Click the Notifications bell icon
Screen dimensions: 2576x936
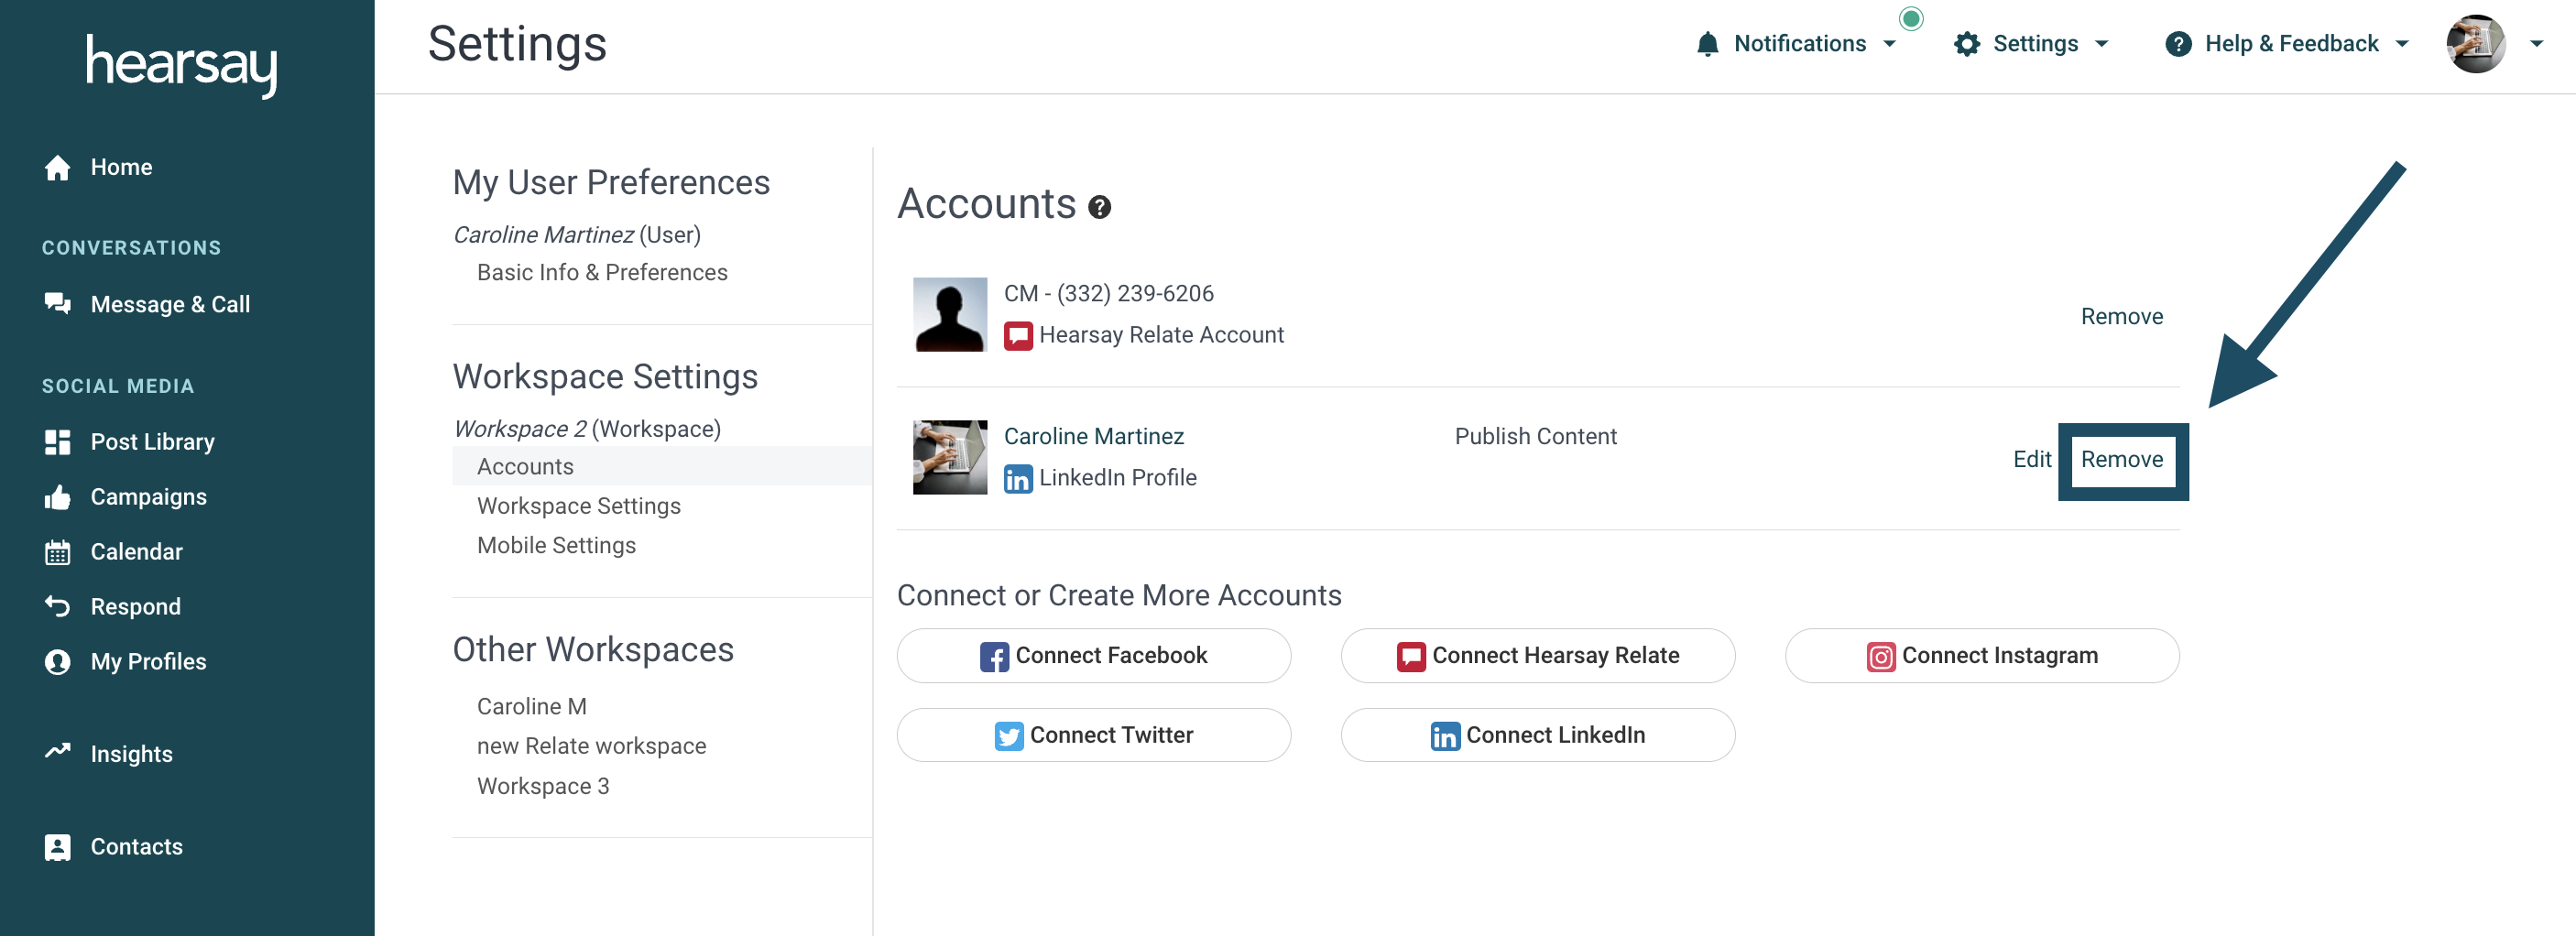[1707, 44]
